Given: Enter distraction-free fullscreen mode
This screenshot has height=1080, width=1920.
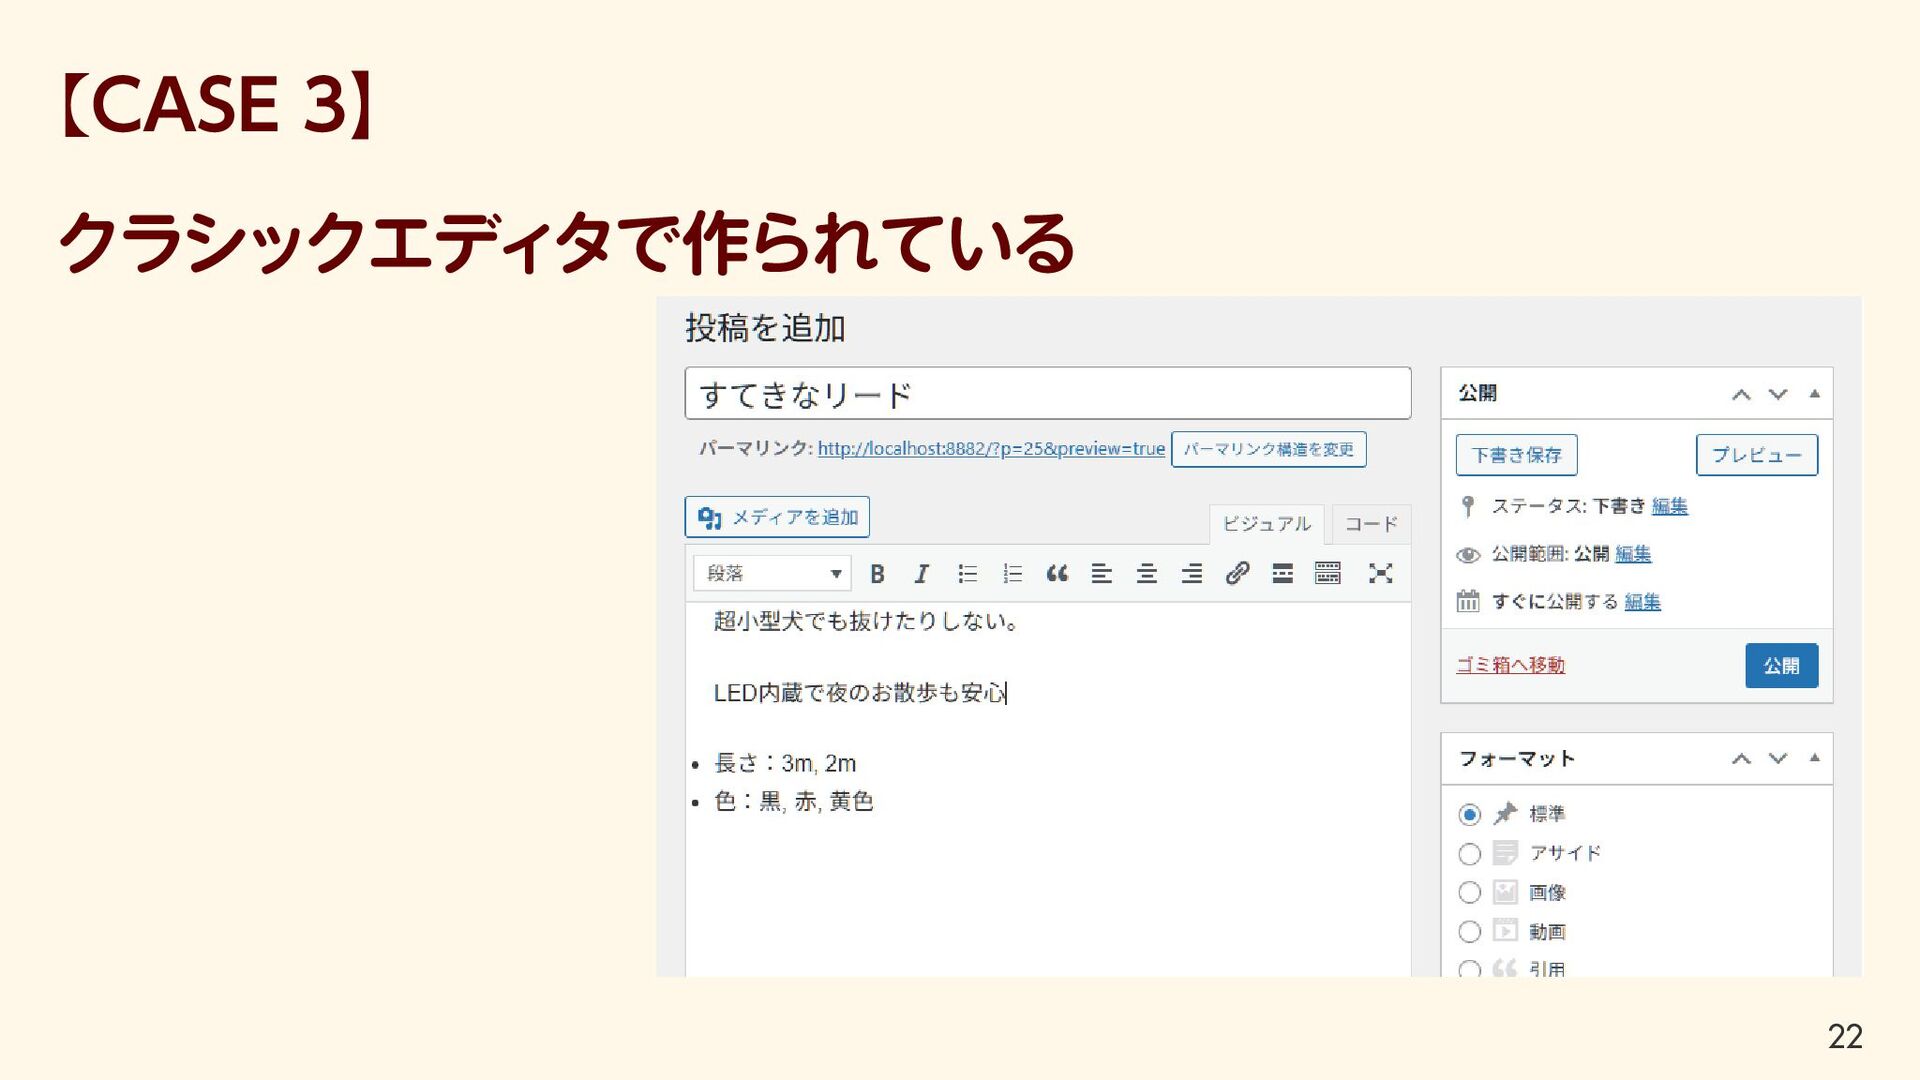Looking at the screenshot, I should [x=1380, y=574].
